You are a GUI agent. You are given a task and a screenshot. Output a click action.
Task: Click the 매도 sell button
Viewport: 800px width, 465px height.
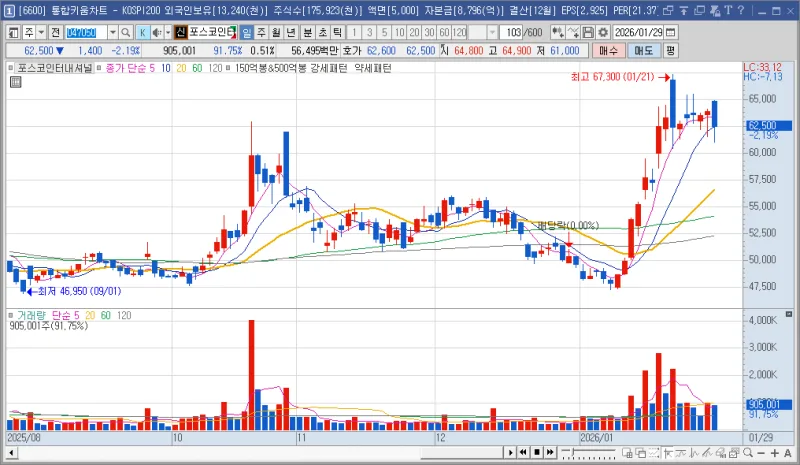642,49
